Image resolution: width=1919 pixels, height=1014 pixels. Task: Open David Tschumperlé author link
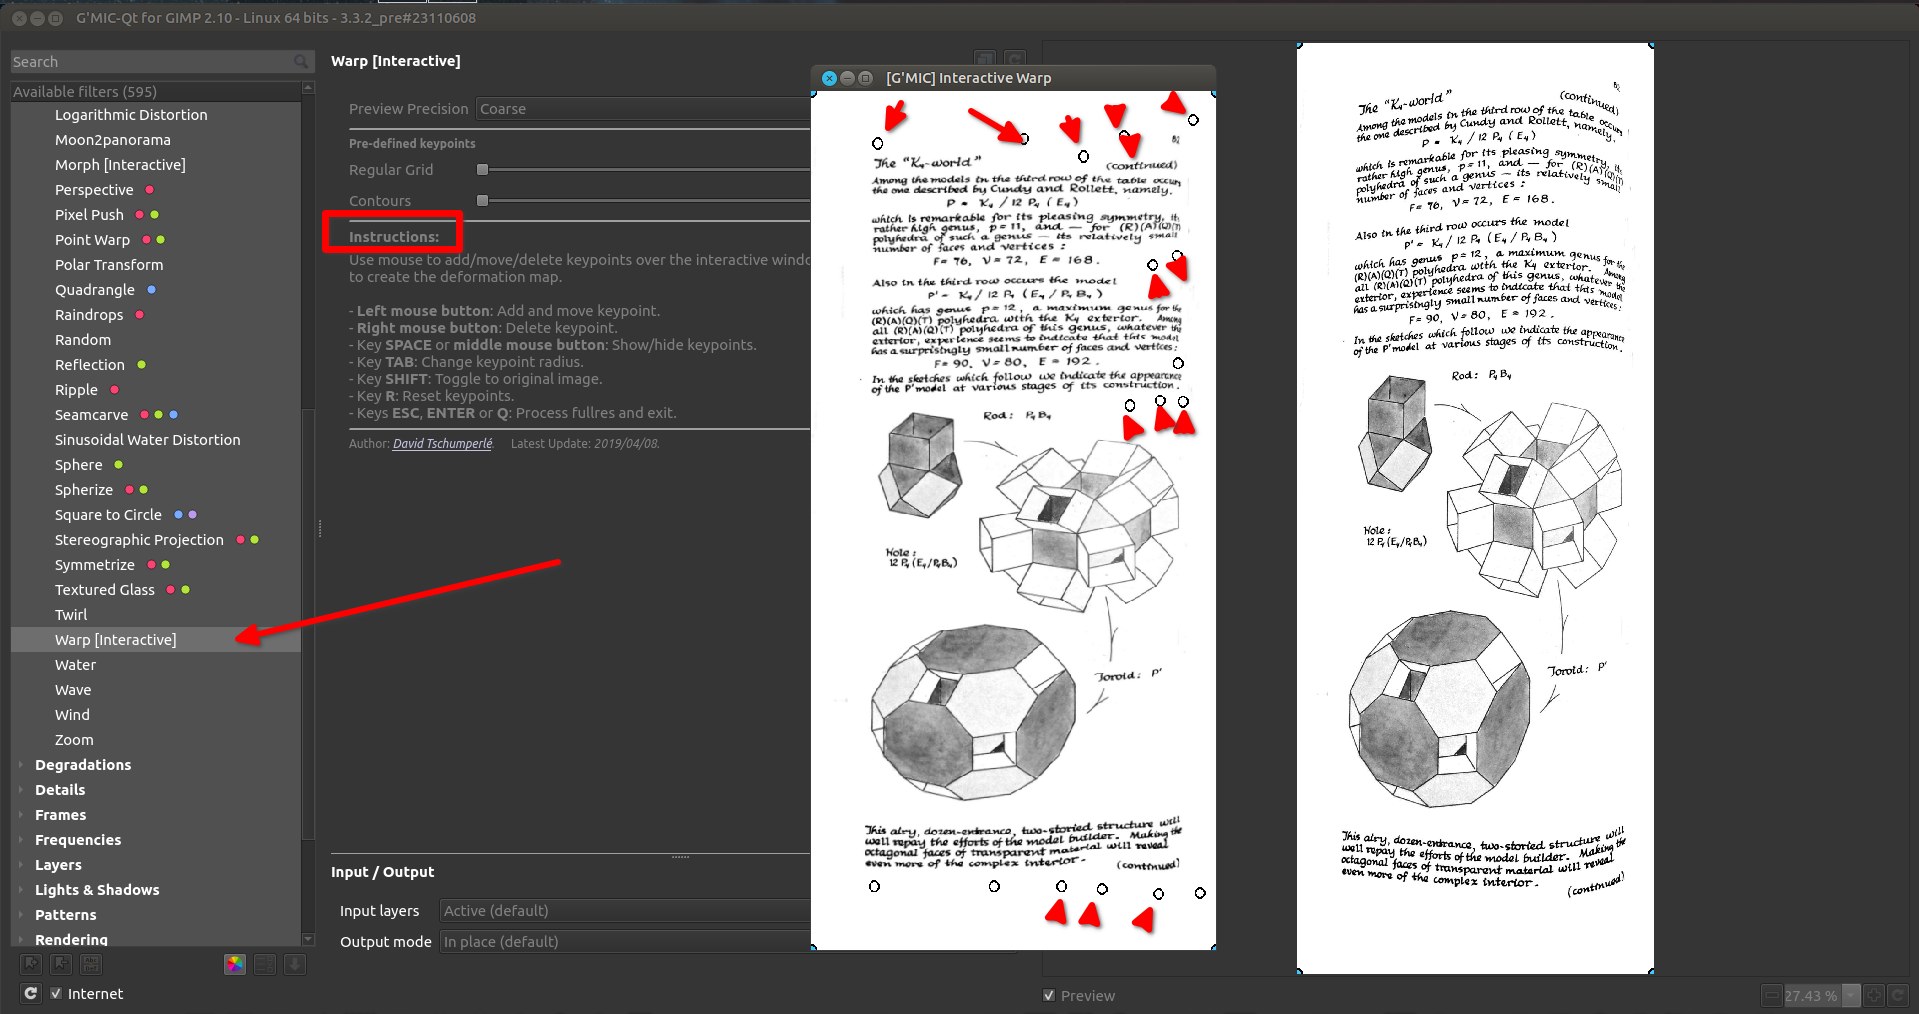click(x=442, y=444)
